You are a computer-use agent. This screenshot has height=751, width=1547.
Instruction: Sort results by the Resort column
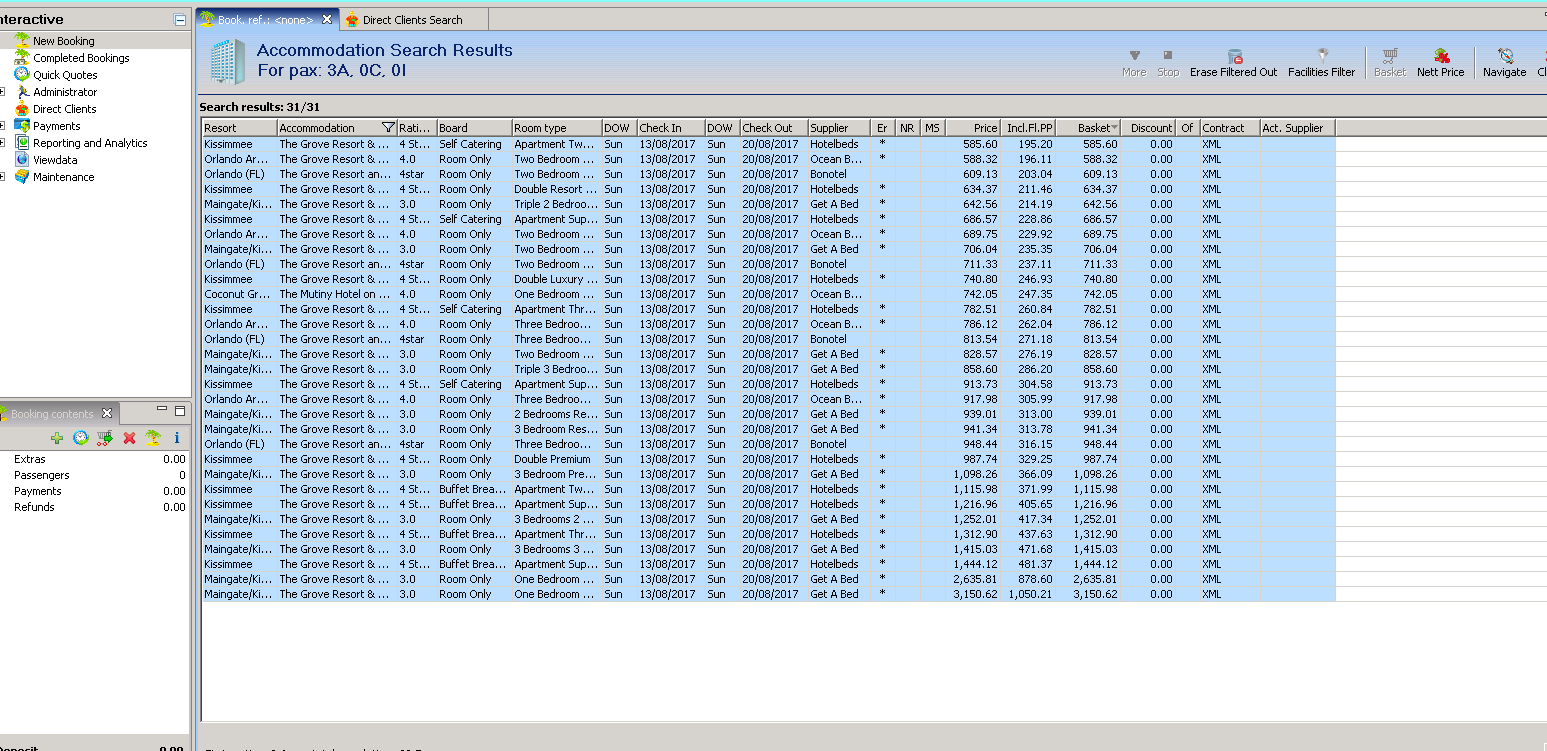(240, 128)
